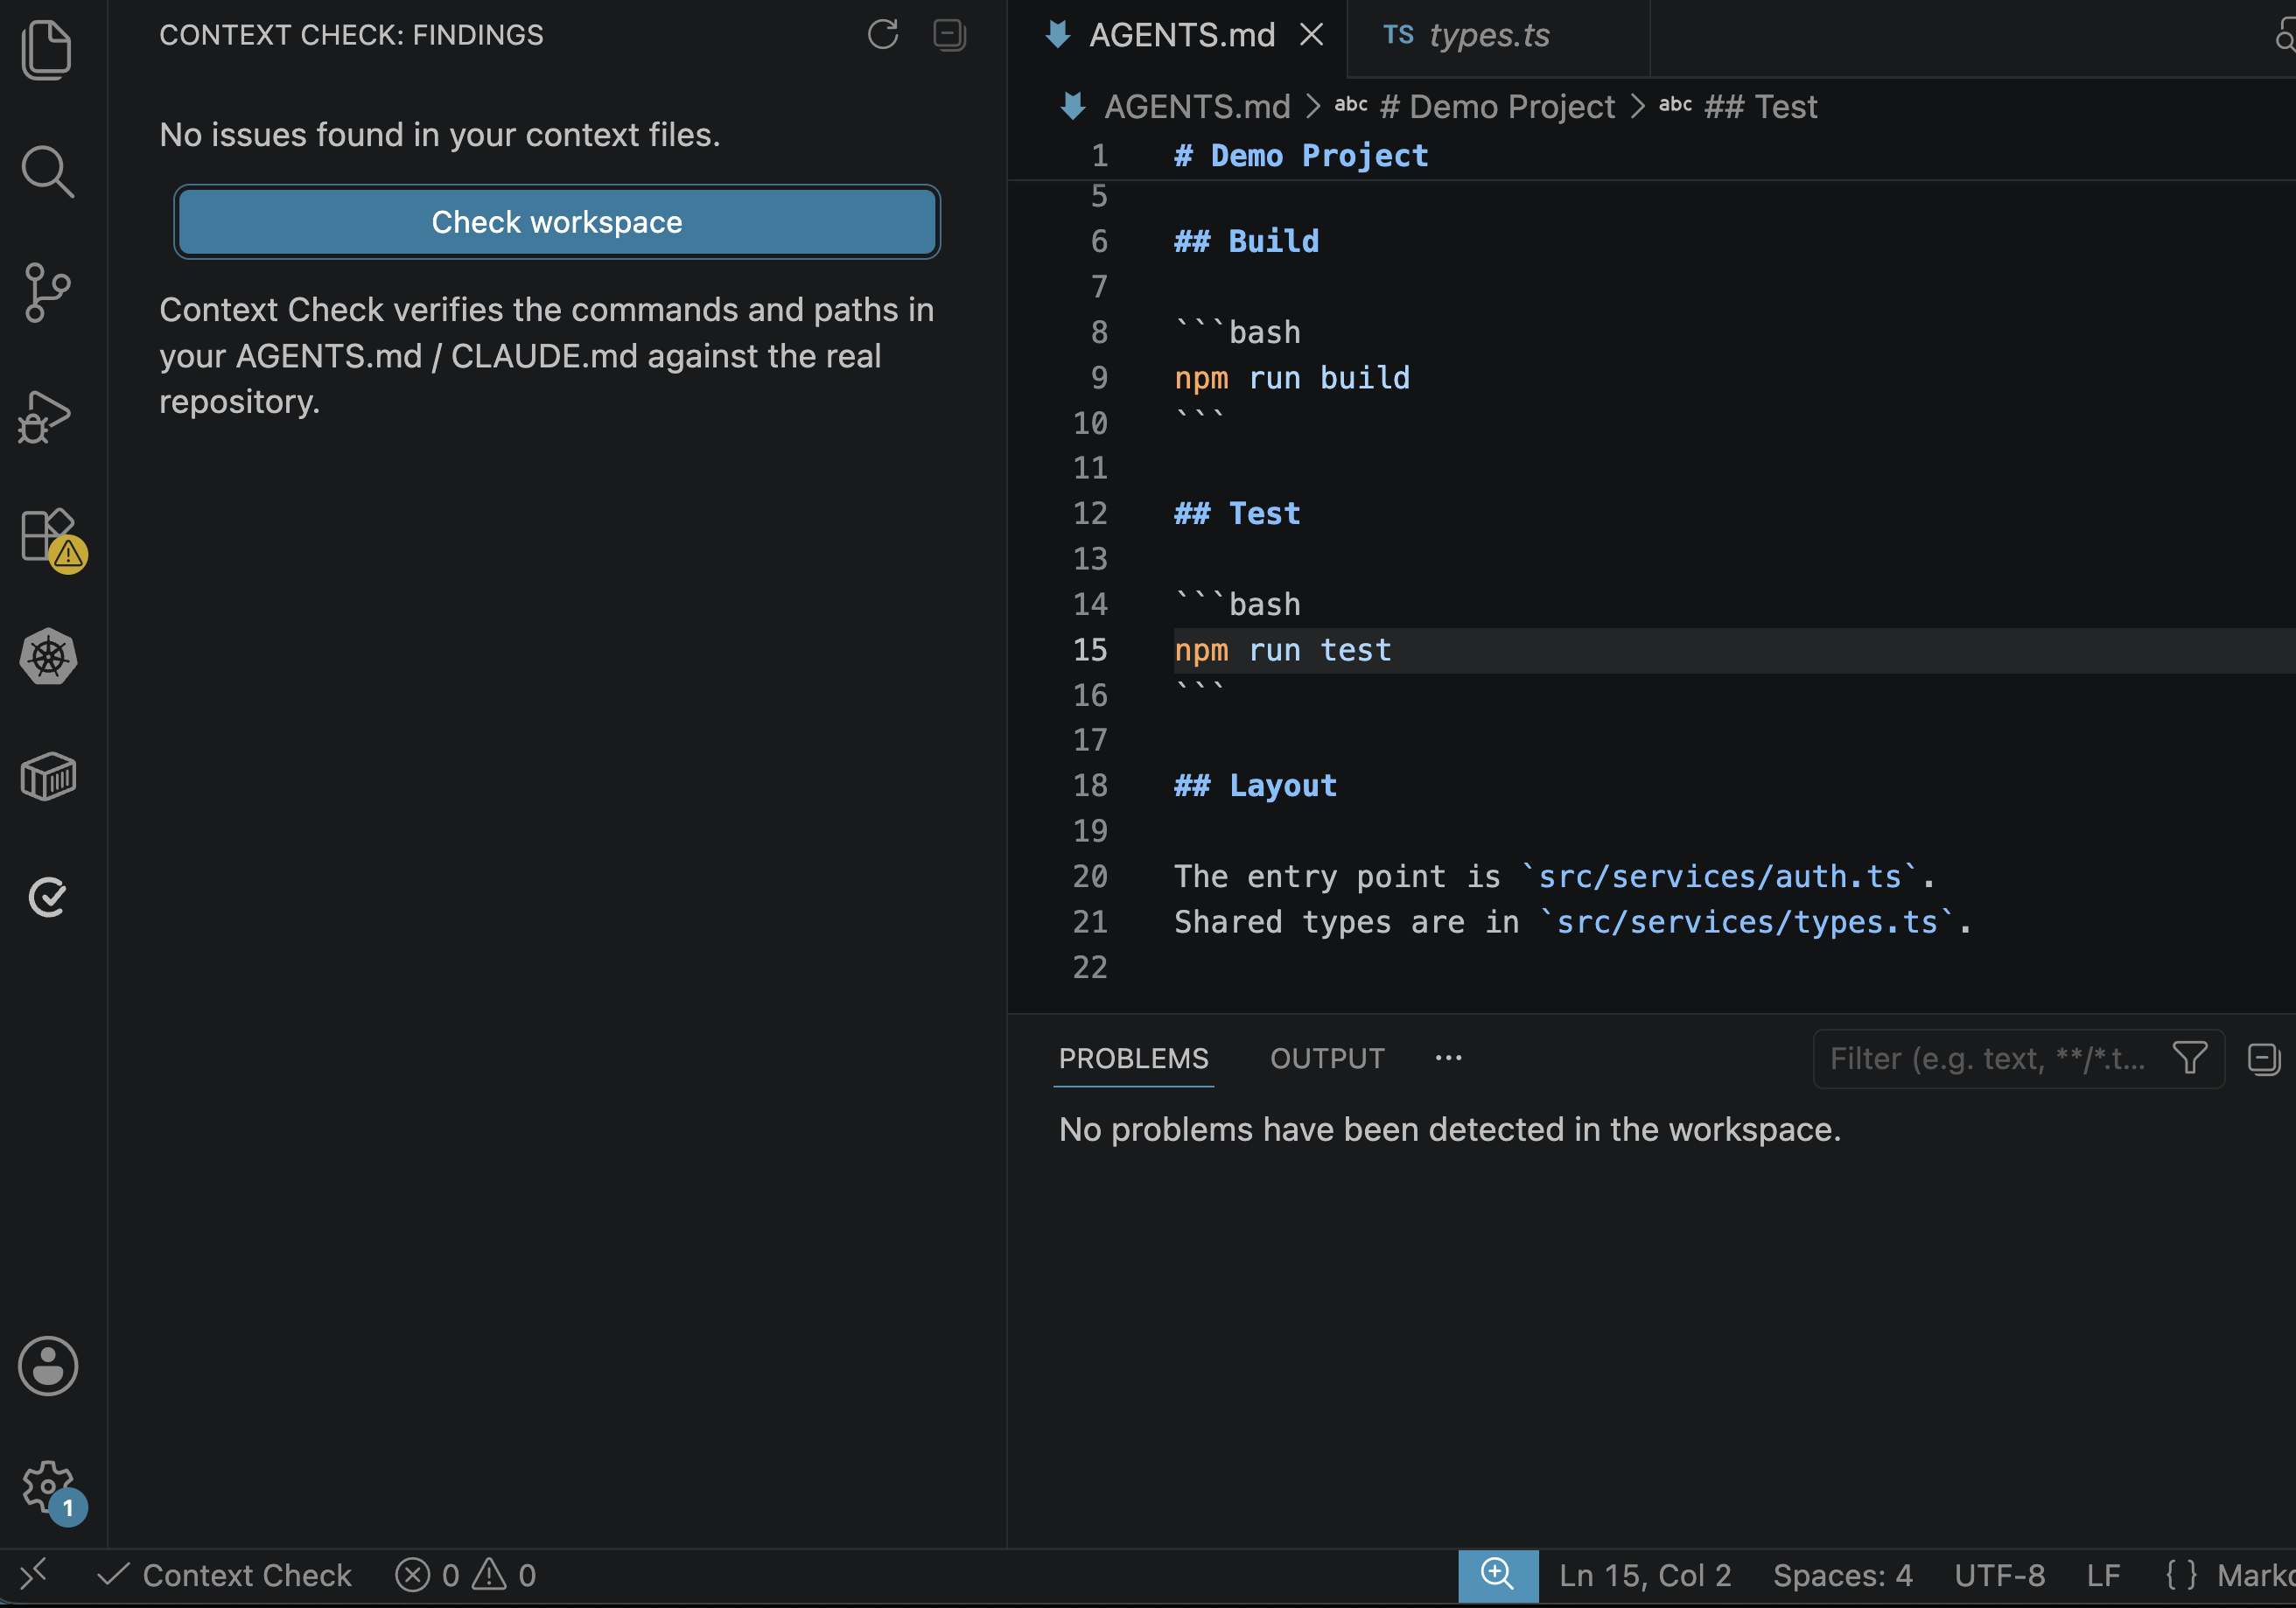Viewport: 2296px width, 1608px height.
Task: Refresh the Context Check findings
Action: click(882, 35)
